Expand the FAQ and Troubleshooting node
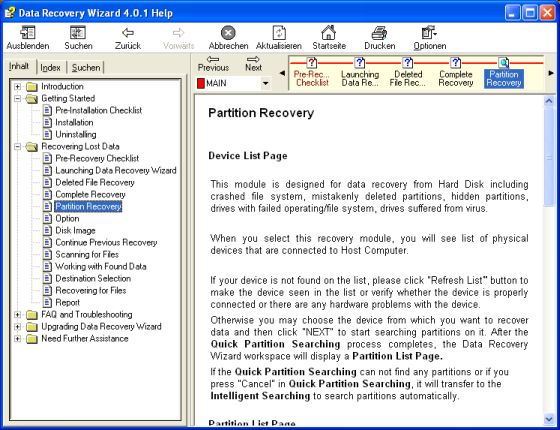Image resolution: width=560 pixels, height=430 pixels. [x=17, y=315]
